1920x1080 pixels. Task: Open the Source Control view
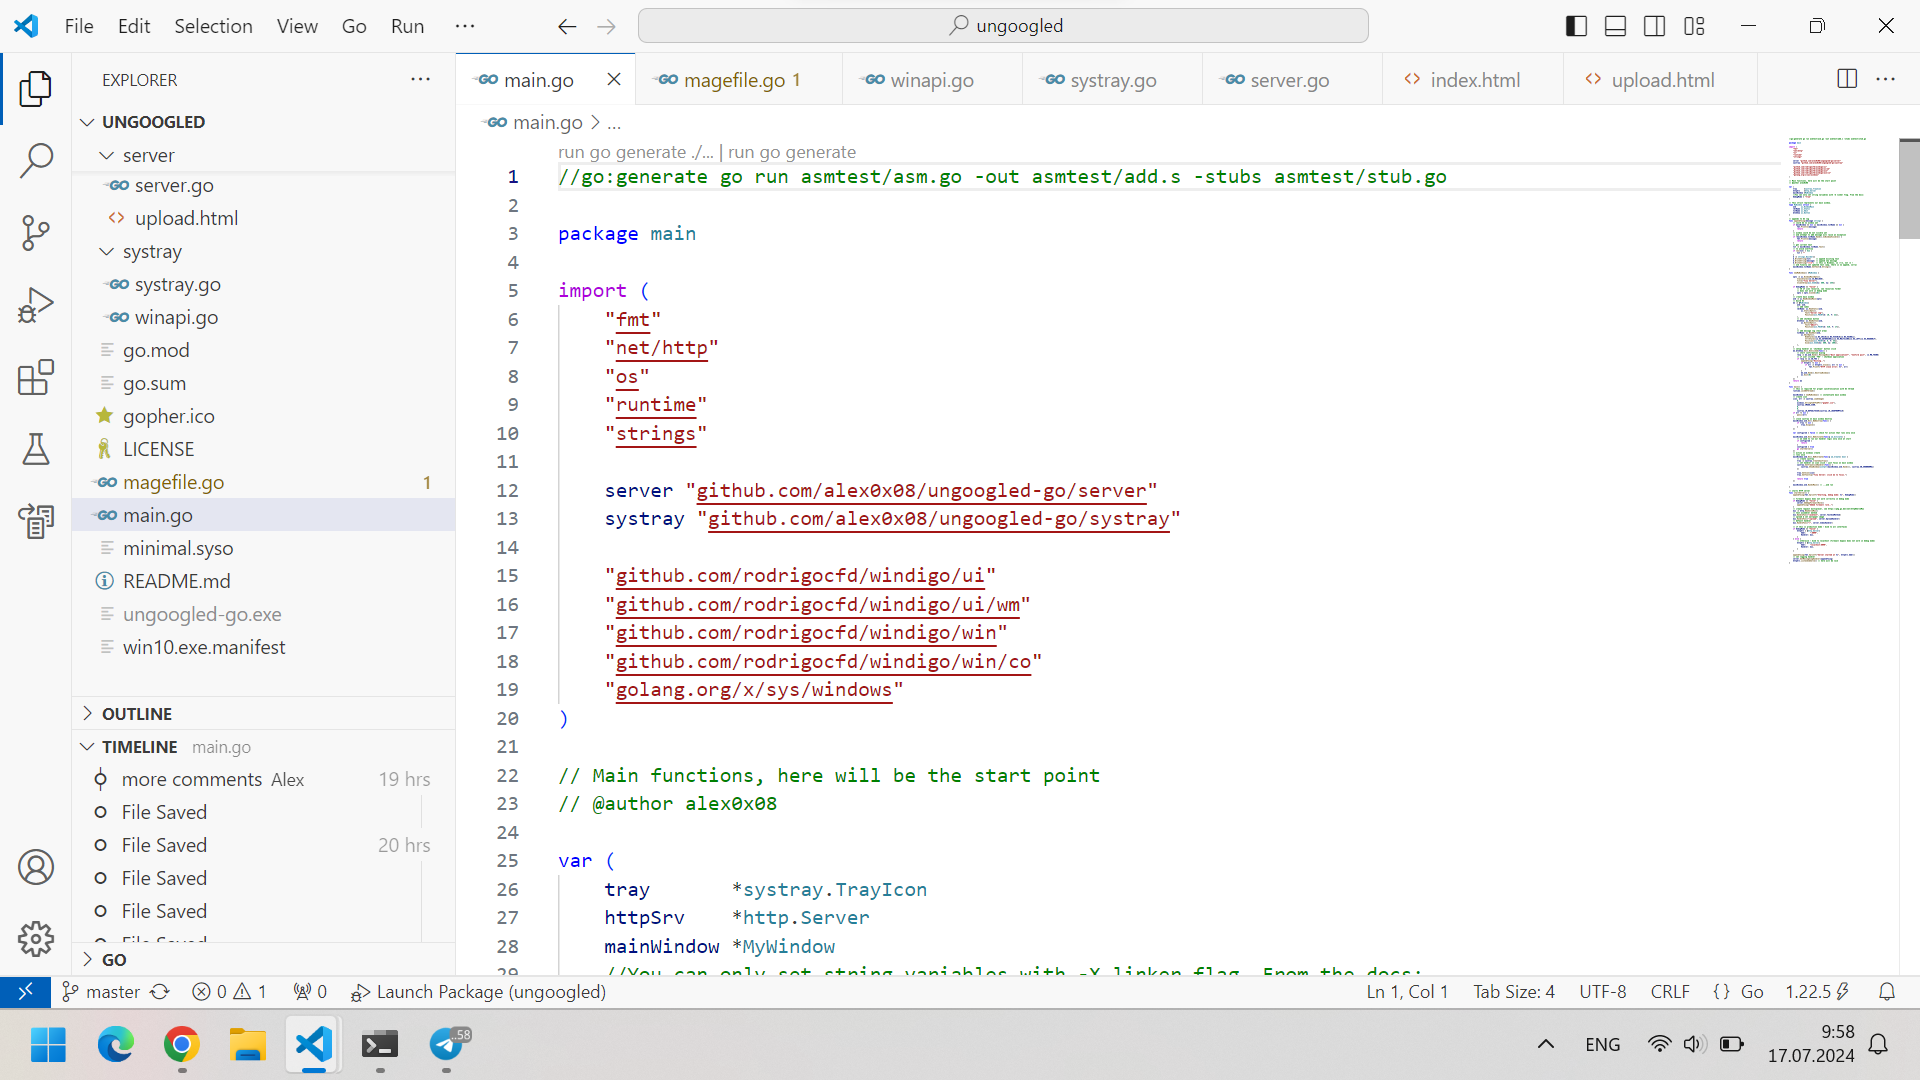tap(36, 232)
